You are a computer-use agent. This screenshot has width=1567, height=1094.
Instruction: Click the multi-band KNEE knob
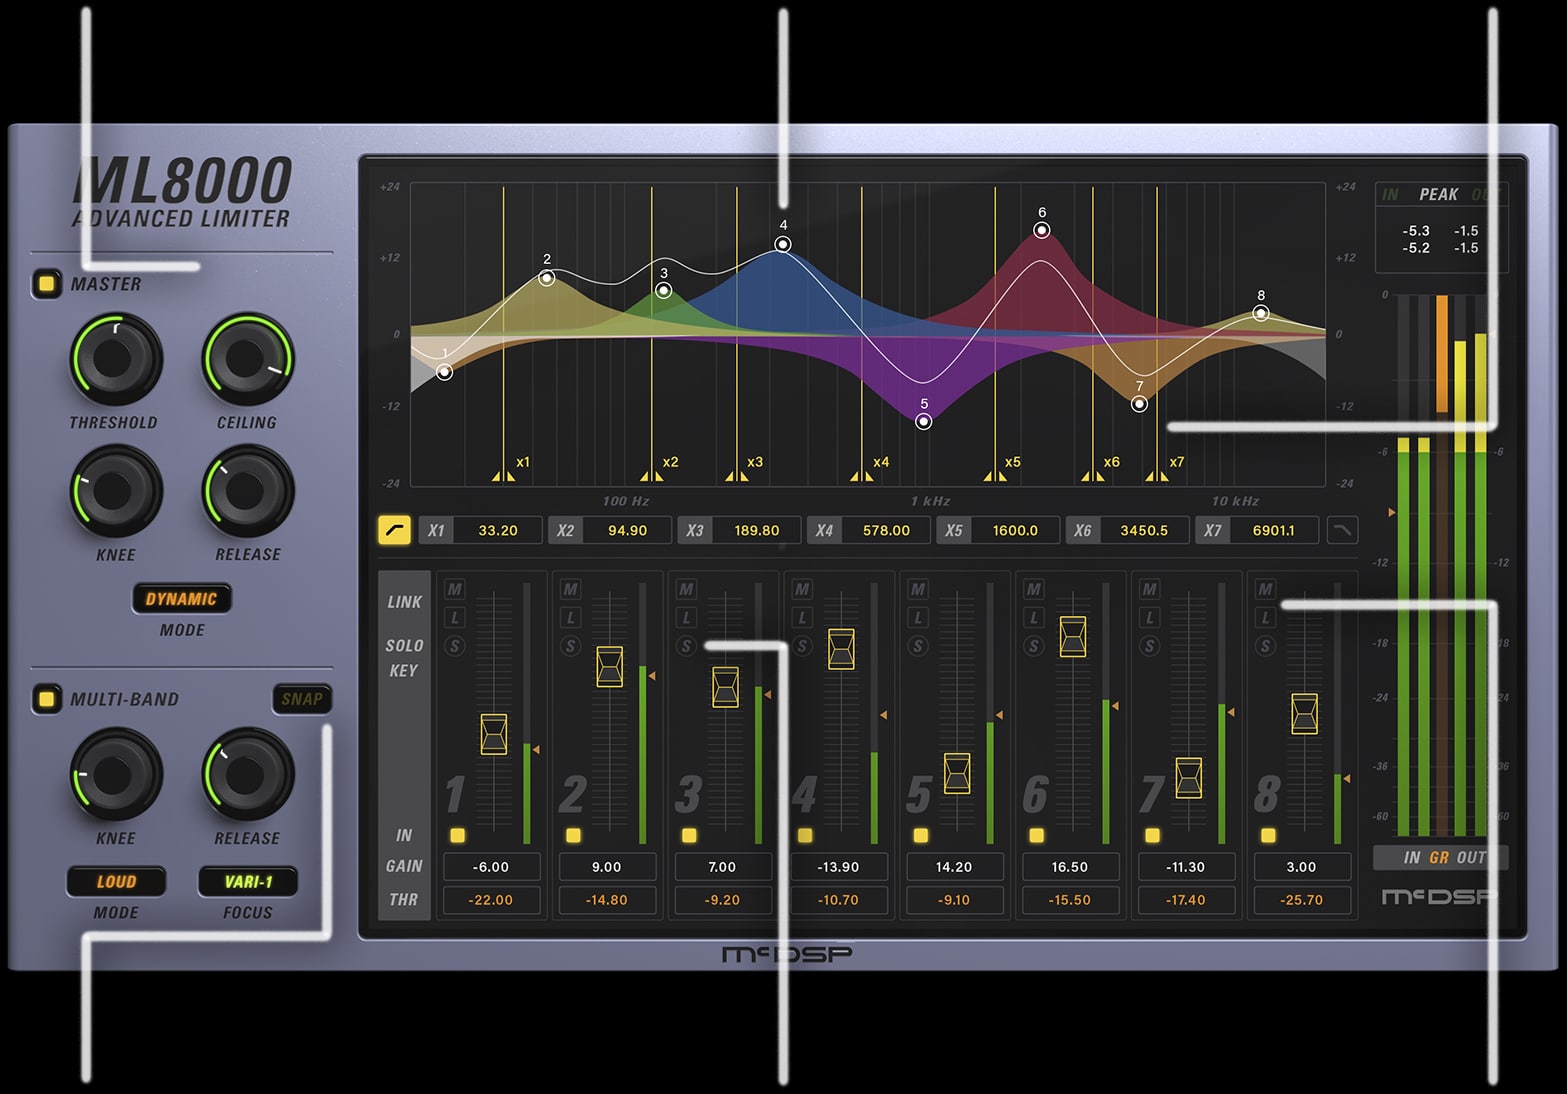(x=115, y=775)
